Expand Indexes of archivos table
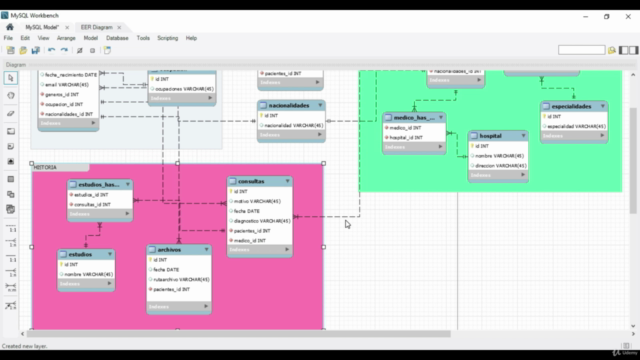Viewport: 640px width, 360px height. pos(206,306)
